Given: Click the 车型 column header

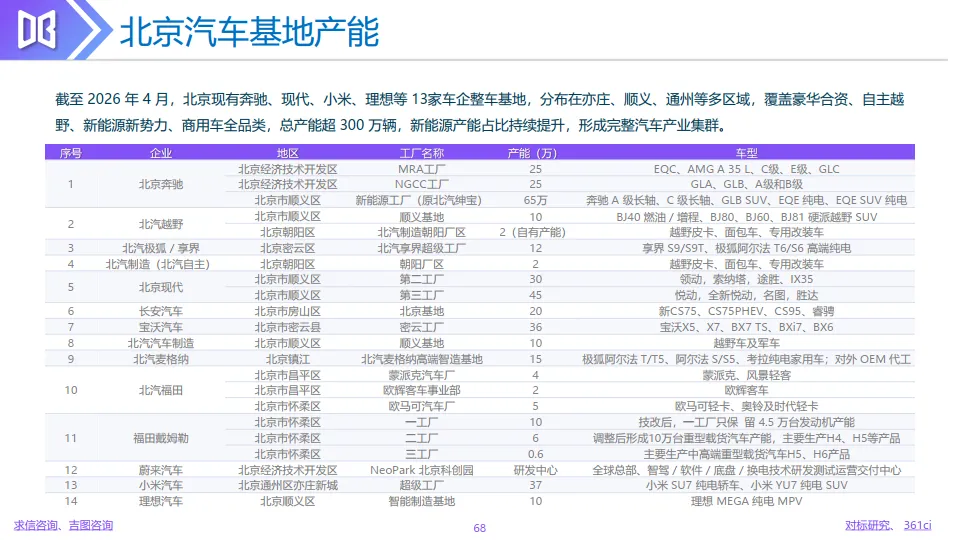Looking at the screenshot, I should click(x=746, y=153).
